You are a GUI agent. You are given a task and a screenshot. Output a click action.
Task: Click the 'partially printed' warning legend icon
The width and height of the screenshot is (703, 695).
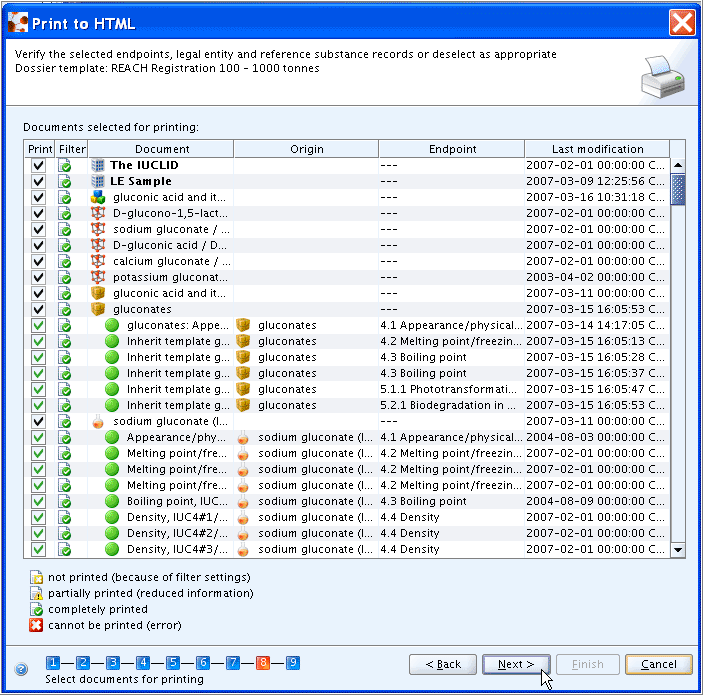(x=36, y=593)
